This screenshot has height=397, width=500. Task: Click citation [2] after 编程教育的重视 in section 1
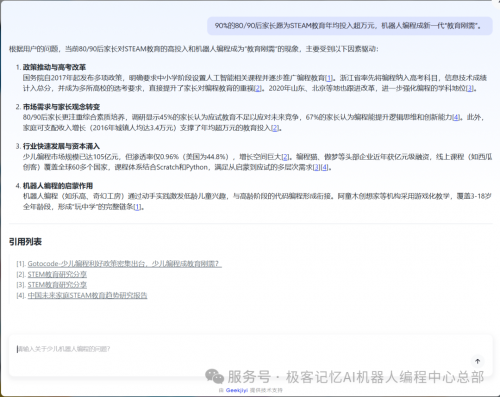258,88
